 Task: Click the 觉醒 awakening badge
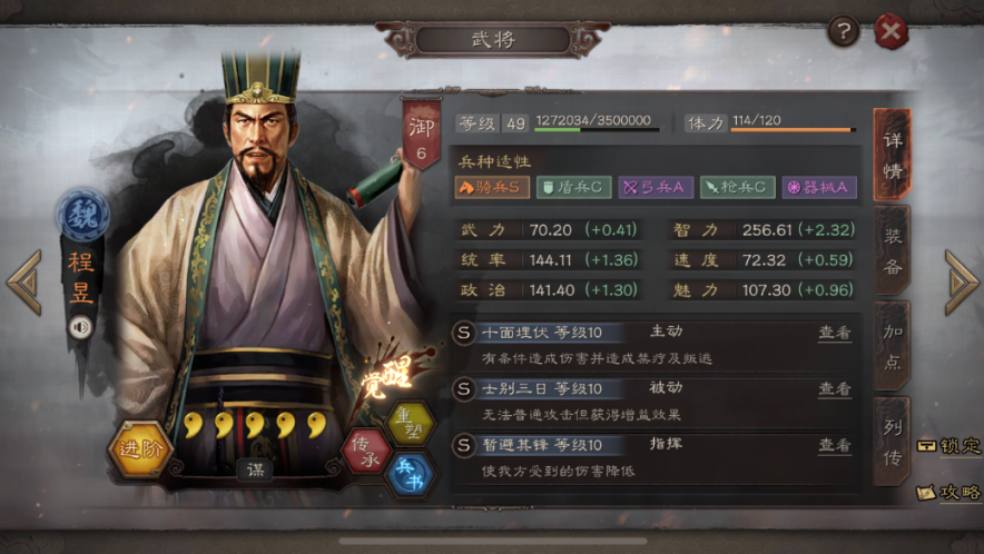[389, 375]
